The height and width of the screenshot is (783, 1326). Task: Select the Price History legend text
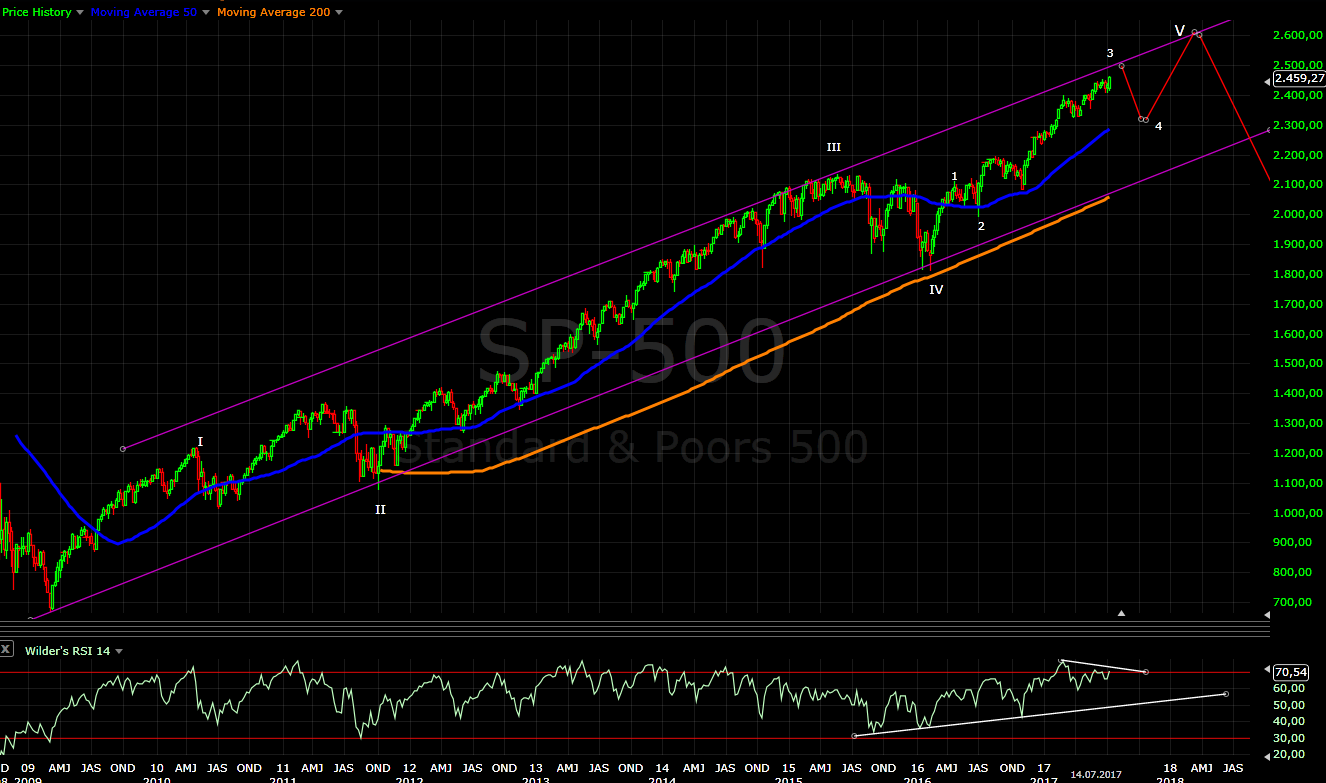click(x=38, y=11)
